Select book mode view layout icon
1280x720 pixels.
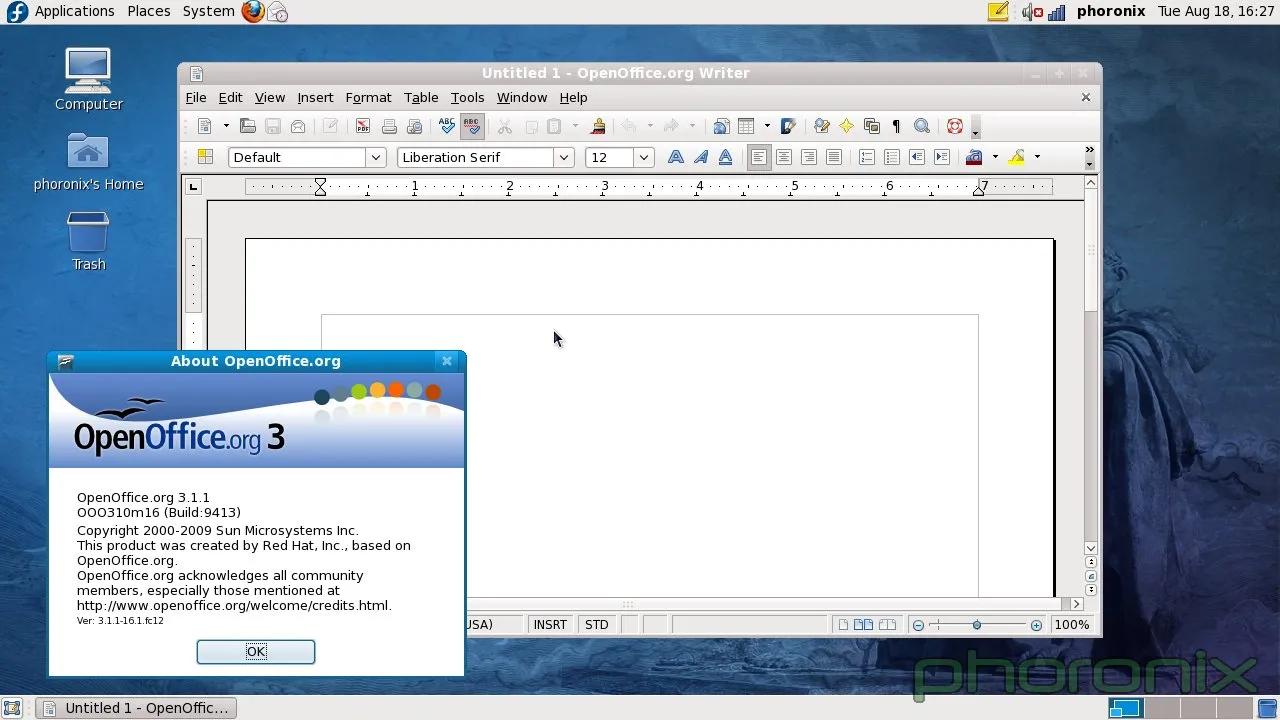point(888,625)
